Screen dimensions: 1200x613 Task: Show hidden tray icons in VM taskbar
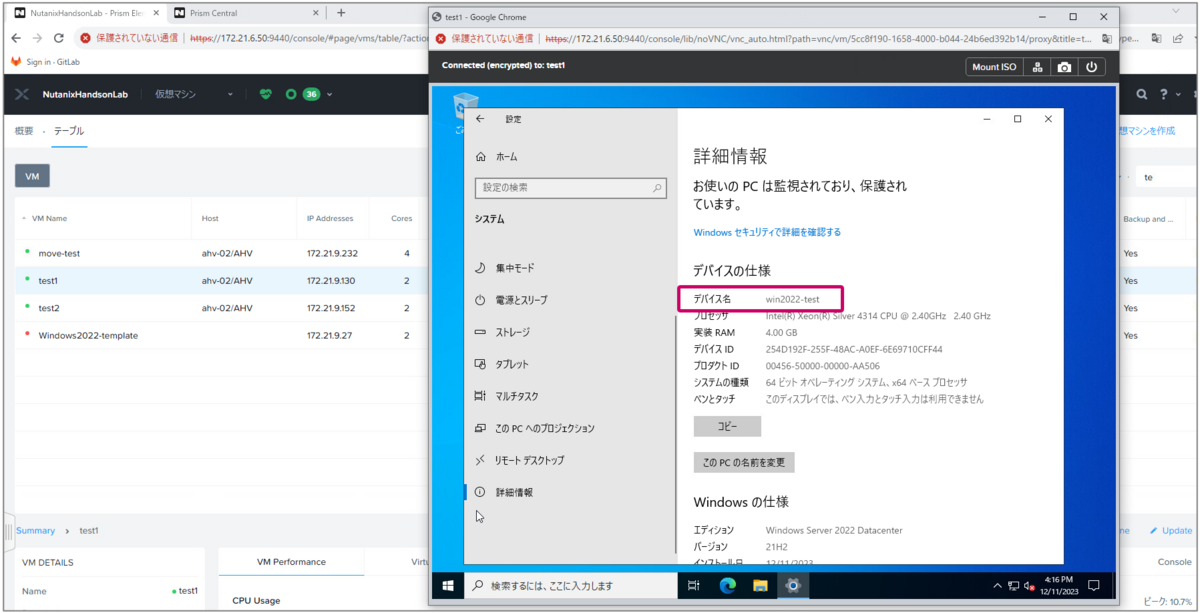pos(997,586)
